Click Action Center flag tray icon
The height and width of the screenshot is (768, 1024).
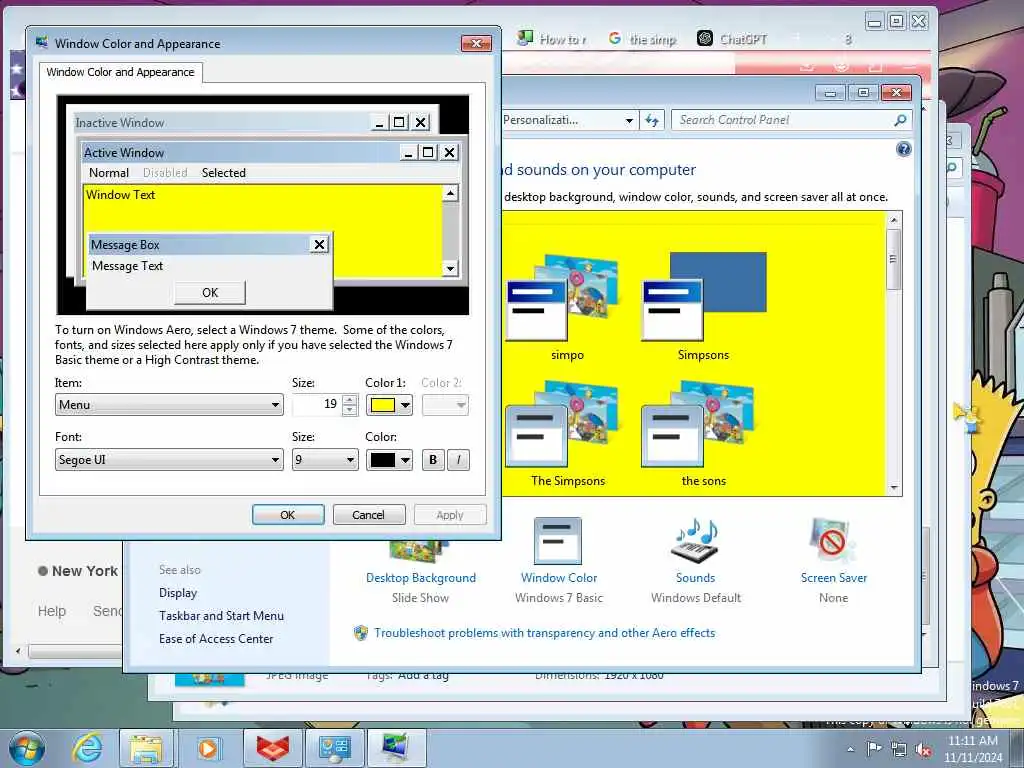[874, 748]
